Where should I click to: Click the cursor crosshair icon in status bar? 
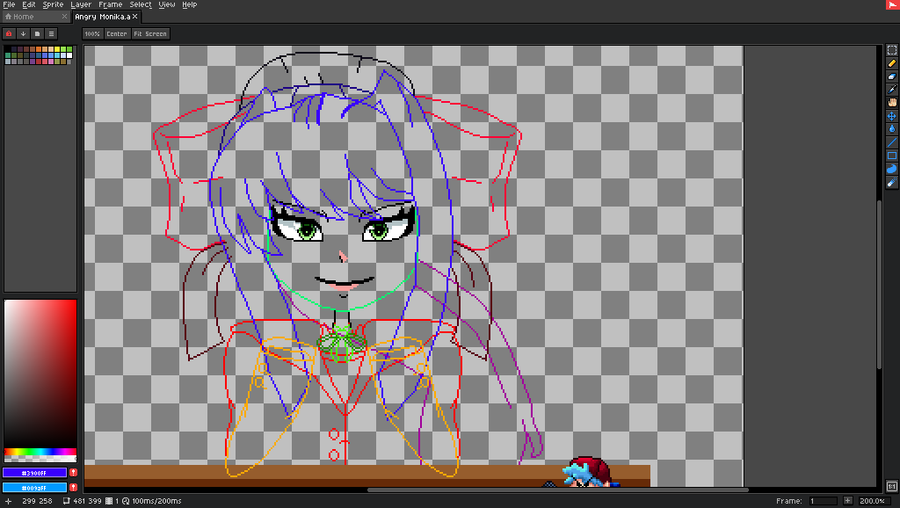[x=9, y=501]
